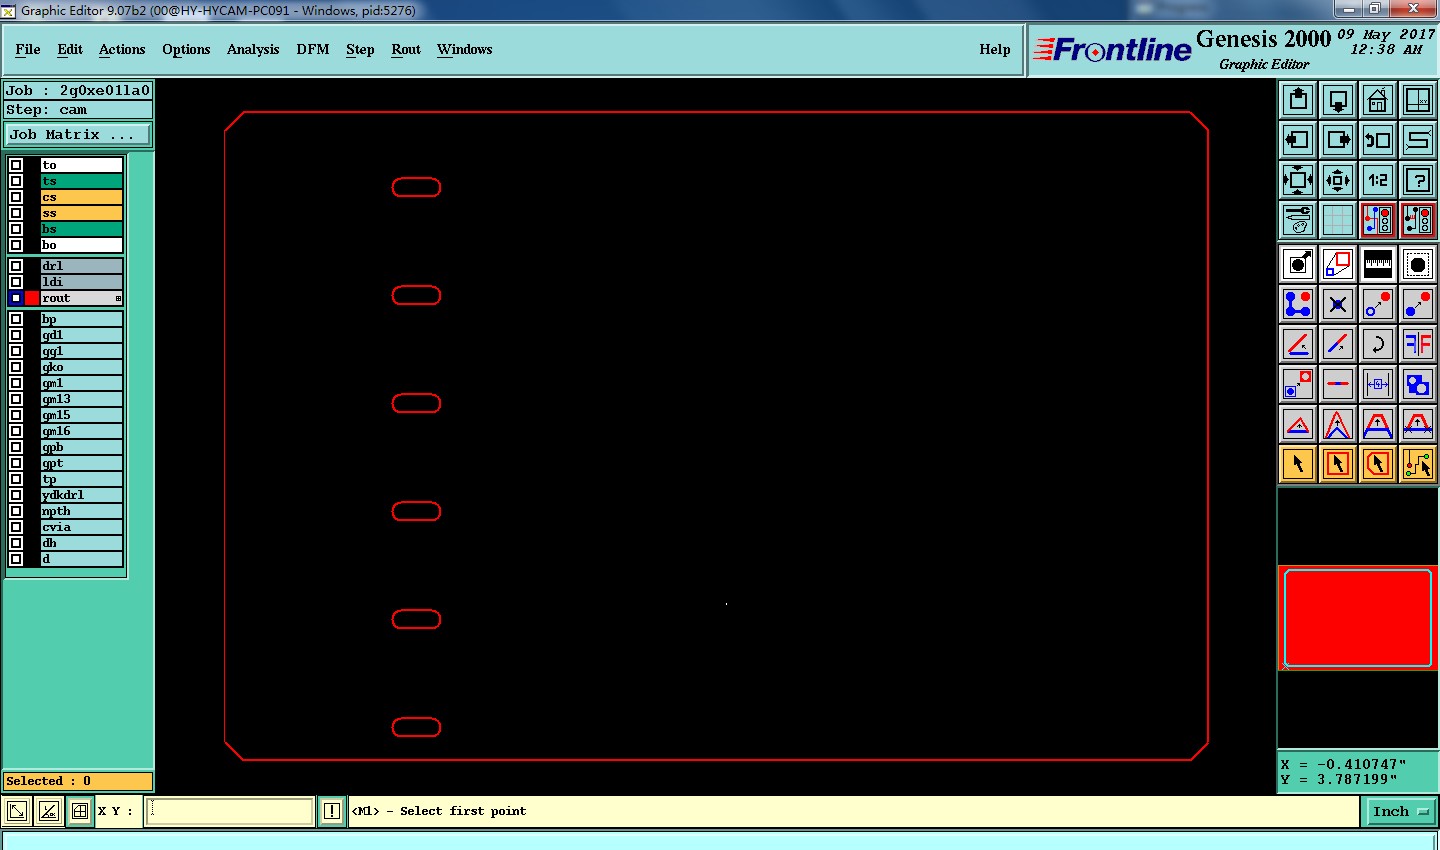Click the rotate arrow tool icon
1440x850 pixels.
1378,344
